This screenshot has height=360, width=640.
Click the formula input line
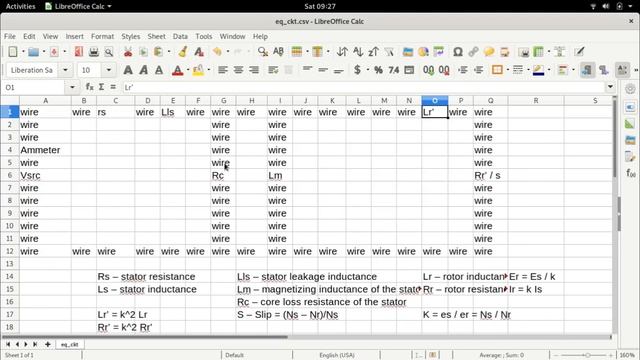click(x=363, y=87)
